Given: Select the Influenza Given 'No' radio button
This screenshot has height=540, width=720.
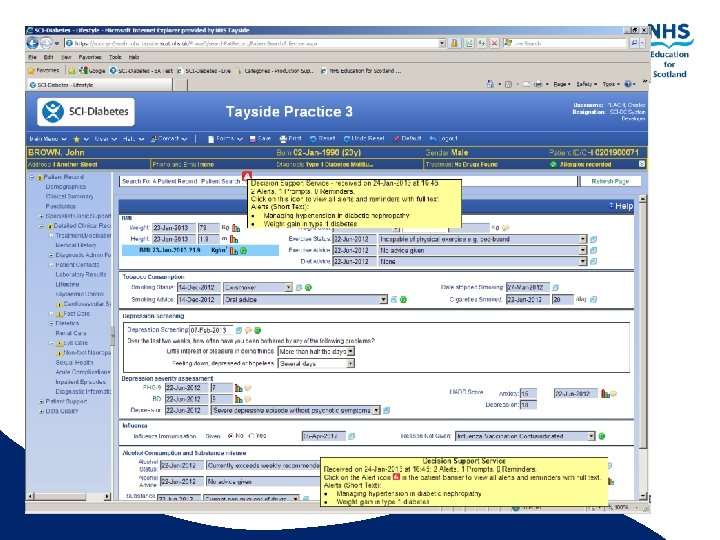Looking at the screenshot, I should [x=231, y=436].
